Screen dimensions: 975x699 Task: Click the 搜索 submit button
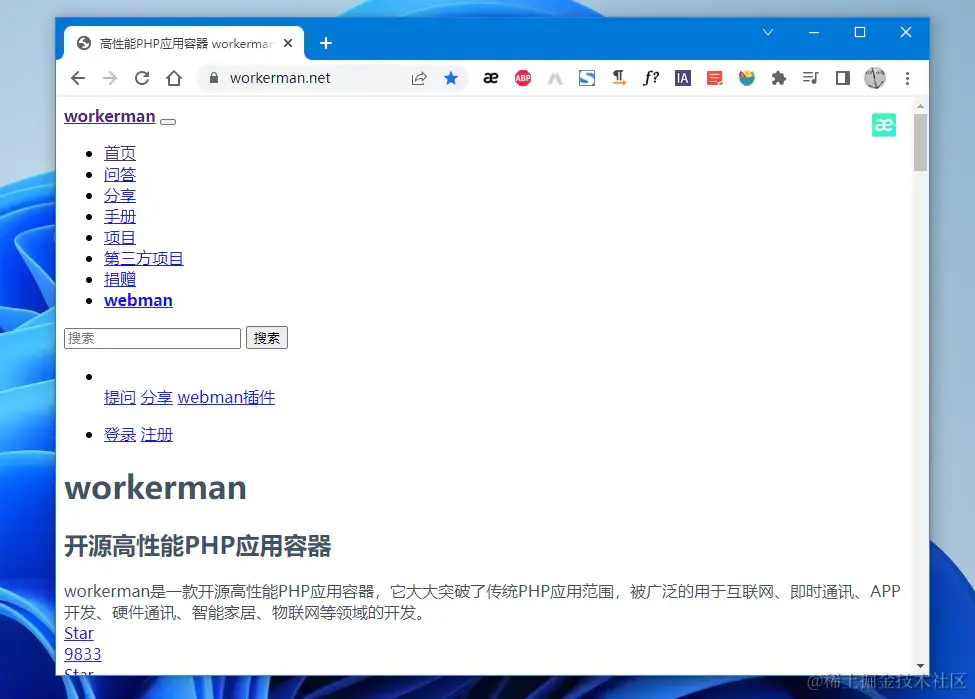click(267, 338)
